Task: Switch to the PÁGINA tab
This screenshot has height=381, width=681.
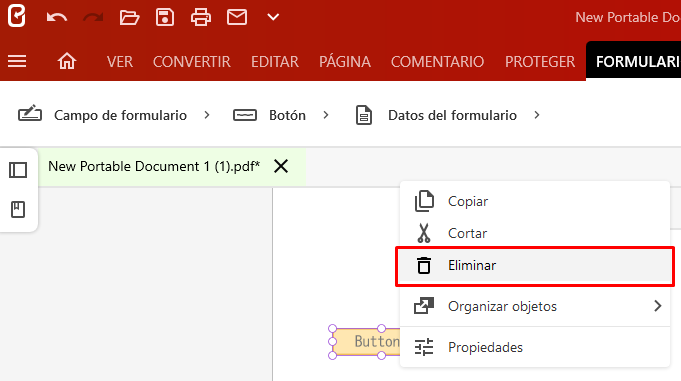Action: pos(345,62)
